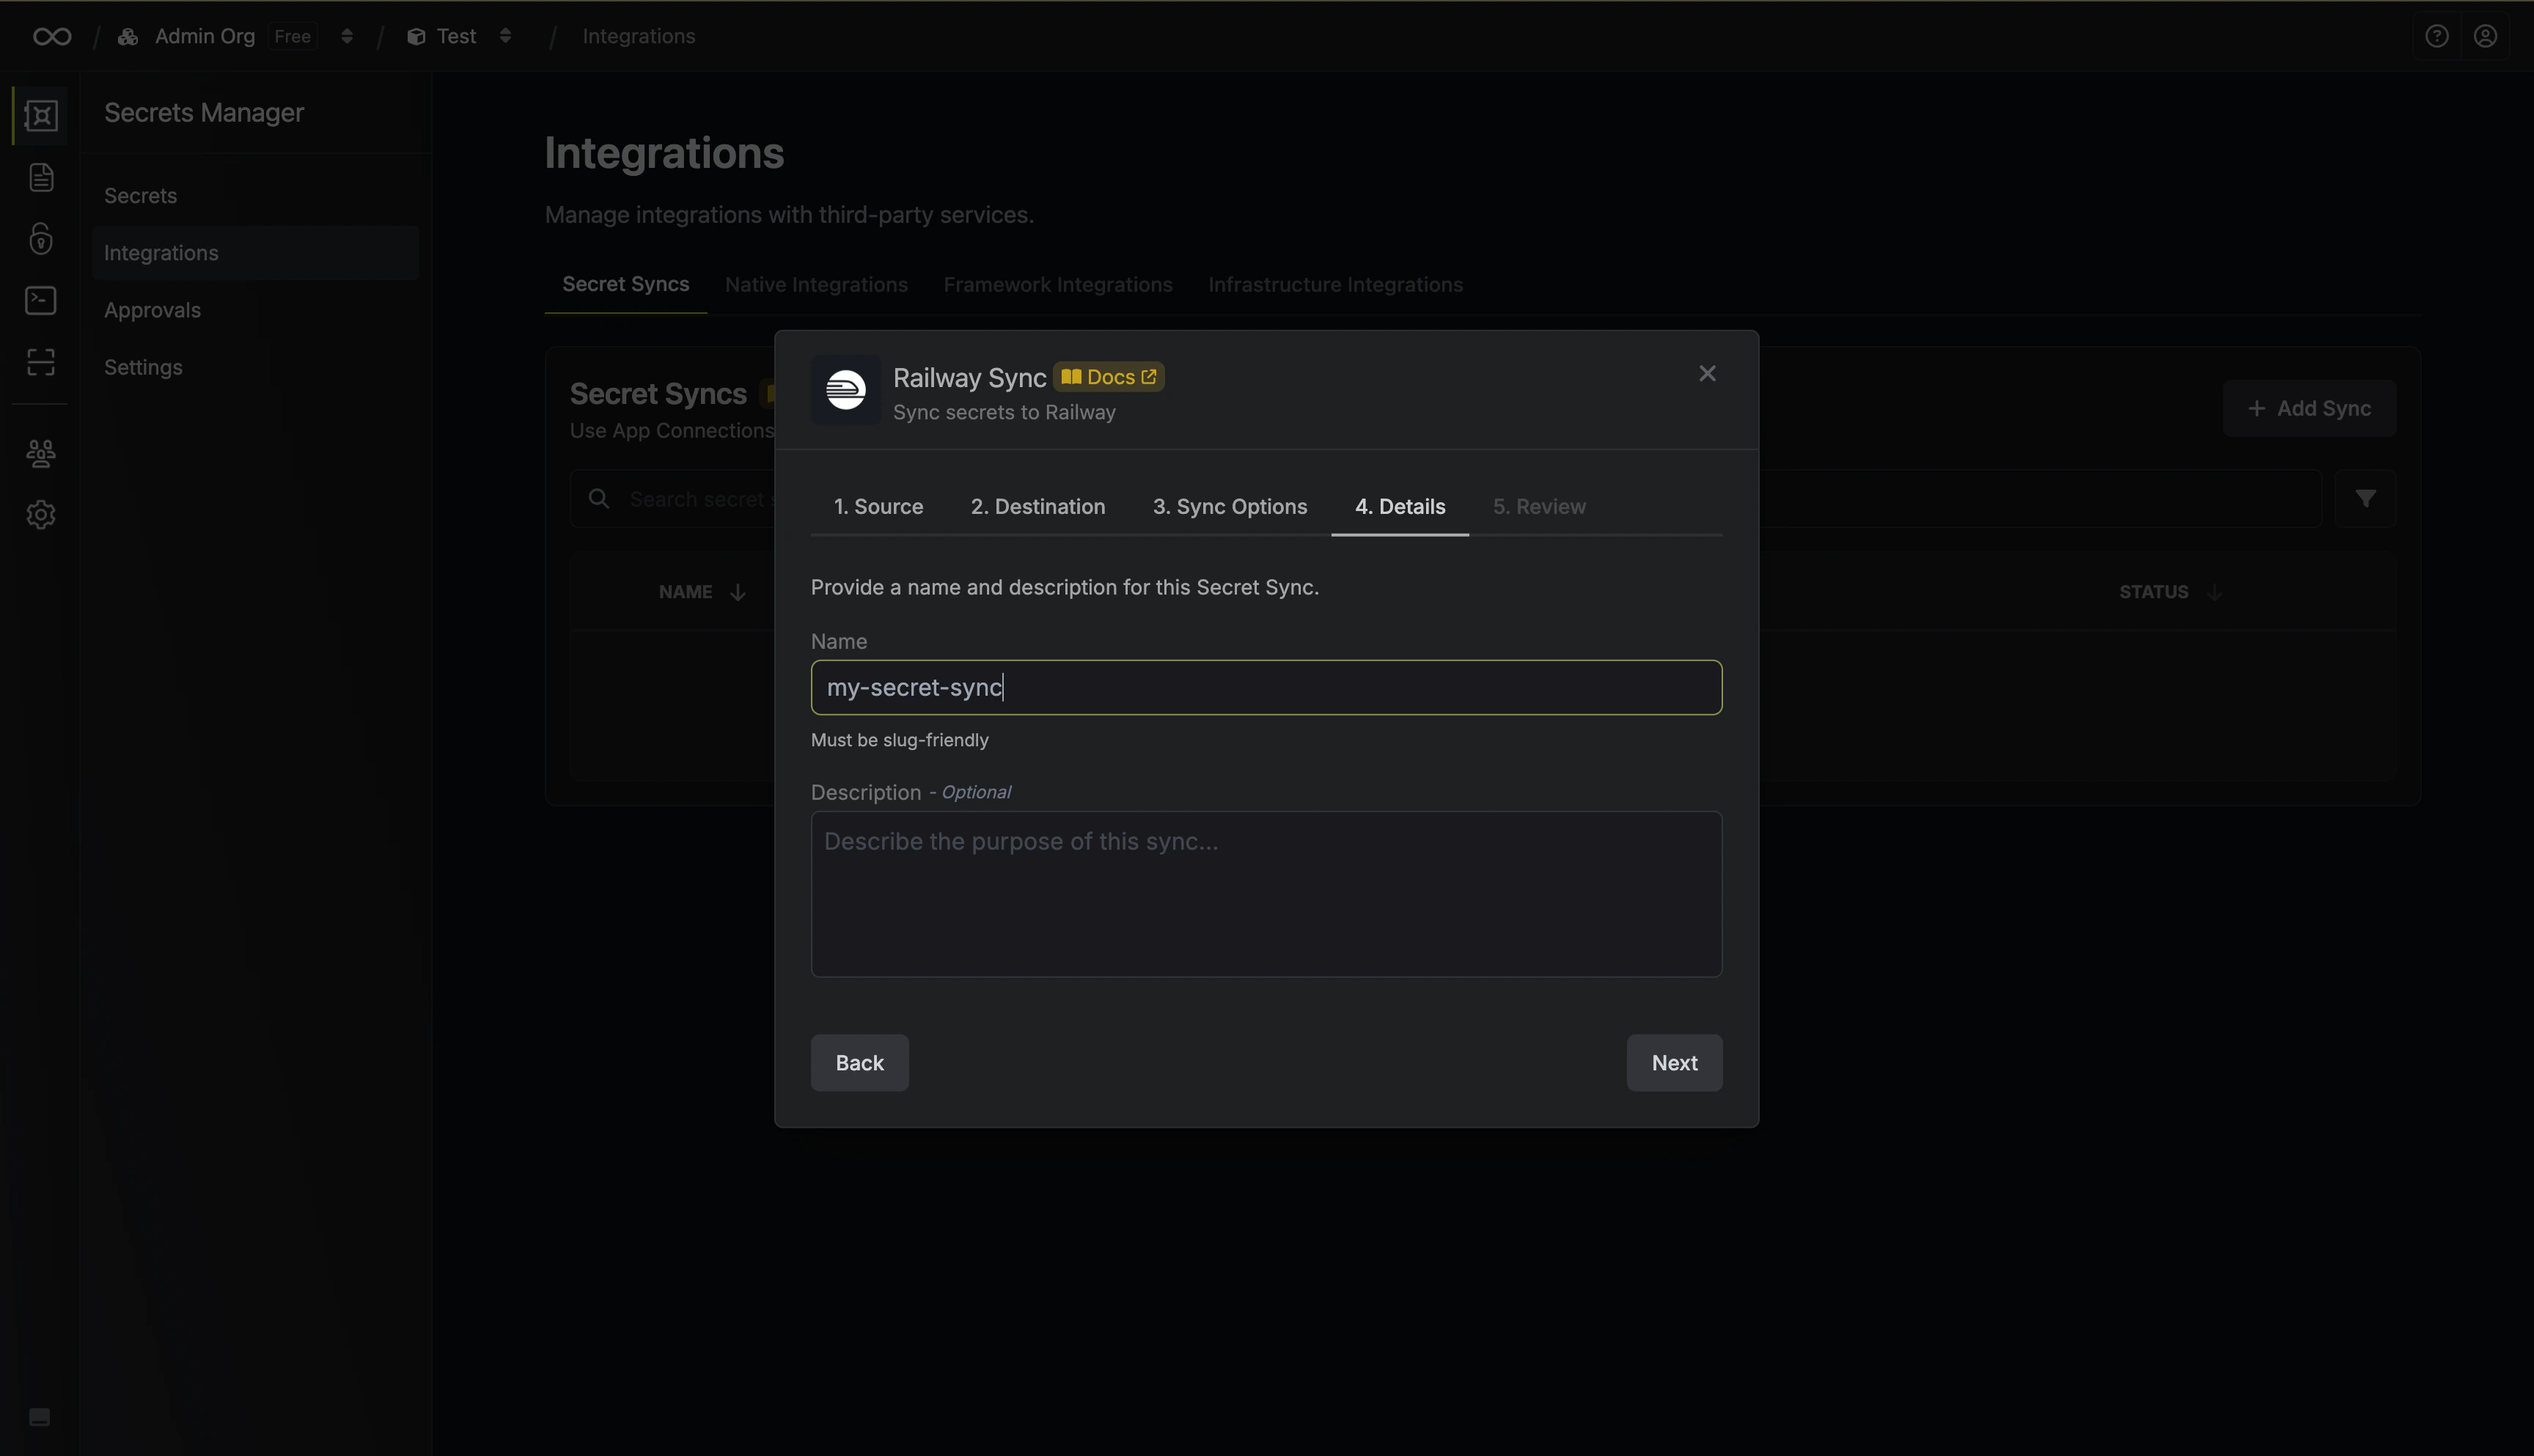Select the 4. Details step
This screenshot has width=2534, height=1456.
point(1400,507)
